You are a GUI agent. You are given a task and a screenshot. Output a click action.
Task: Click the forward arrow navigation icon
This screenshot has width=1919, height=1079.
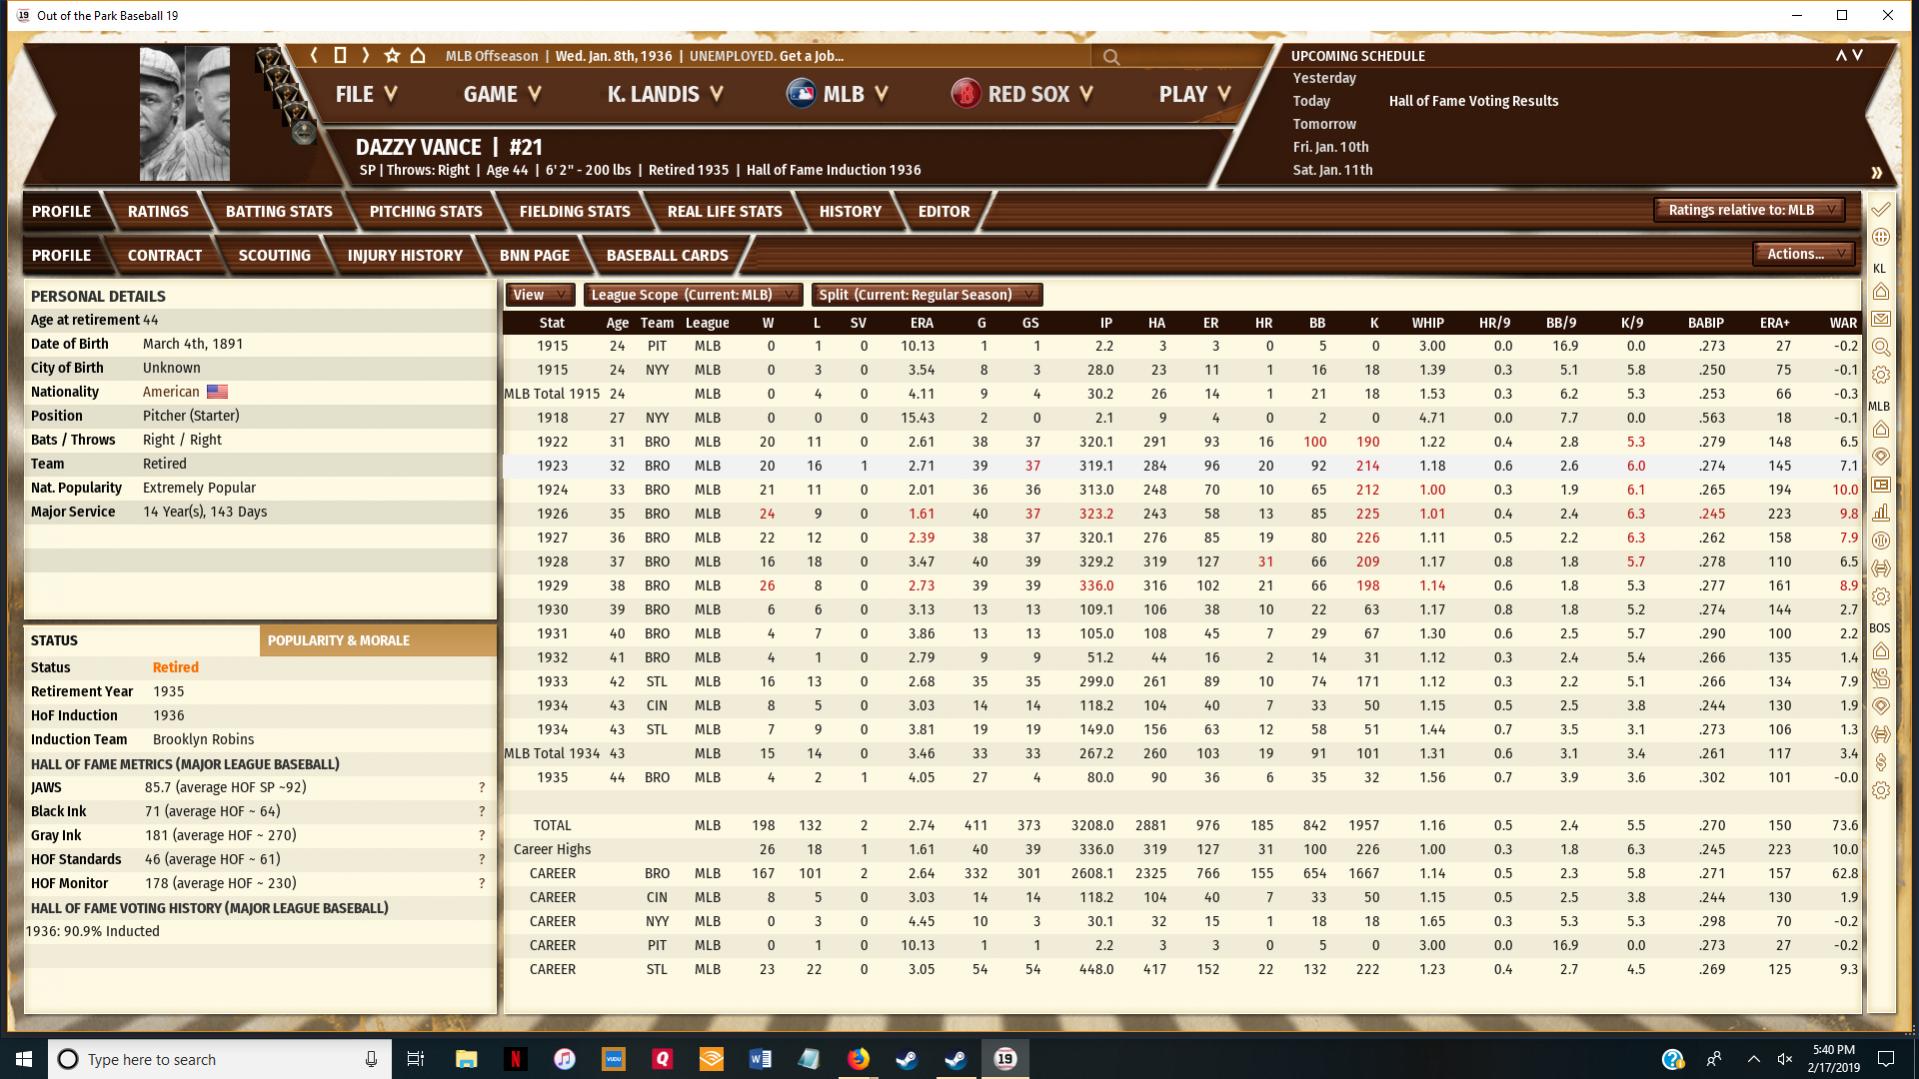tap(366, 56)
